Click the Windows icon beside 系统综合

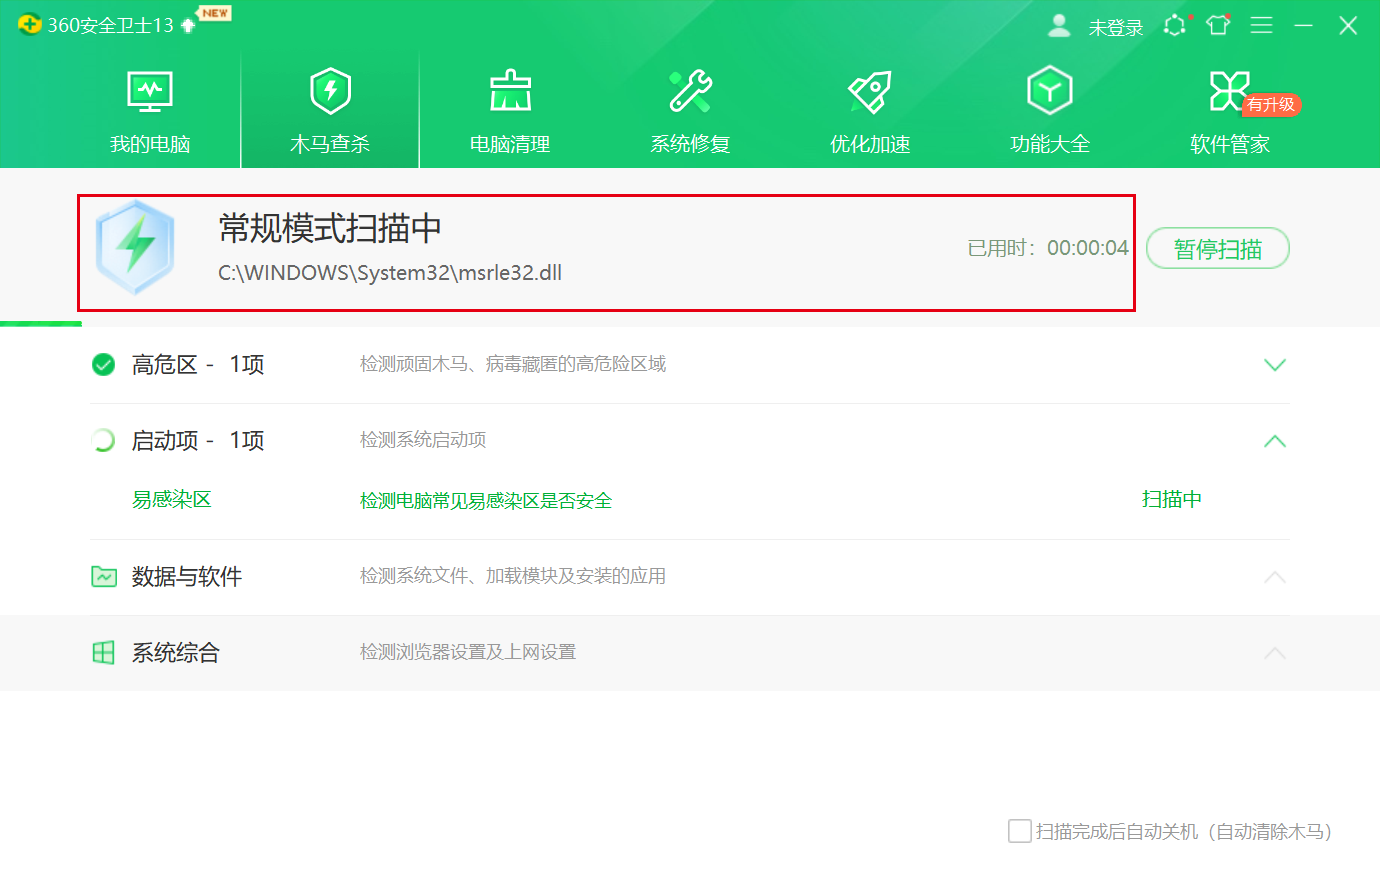[103, 653]
